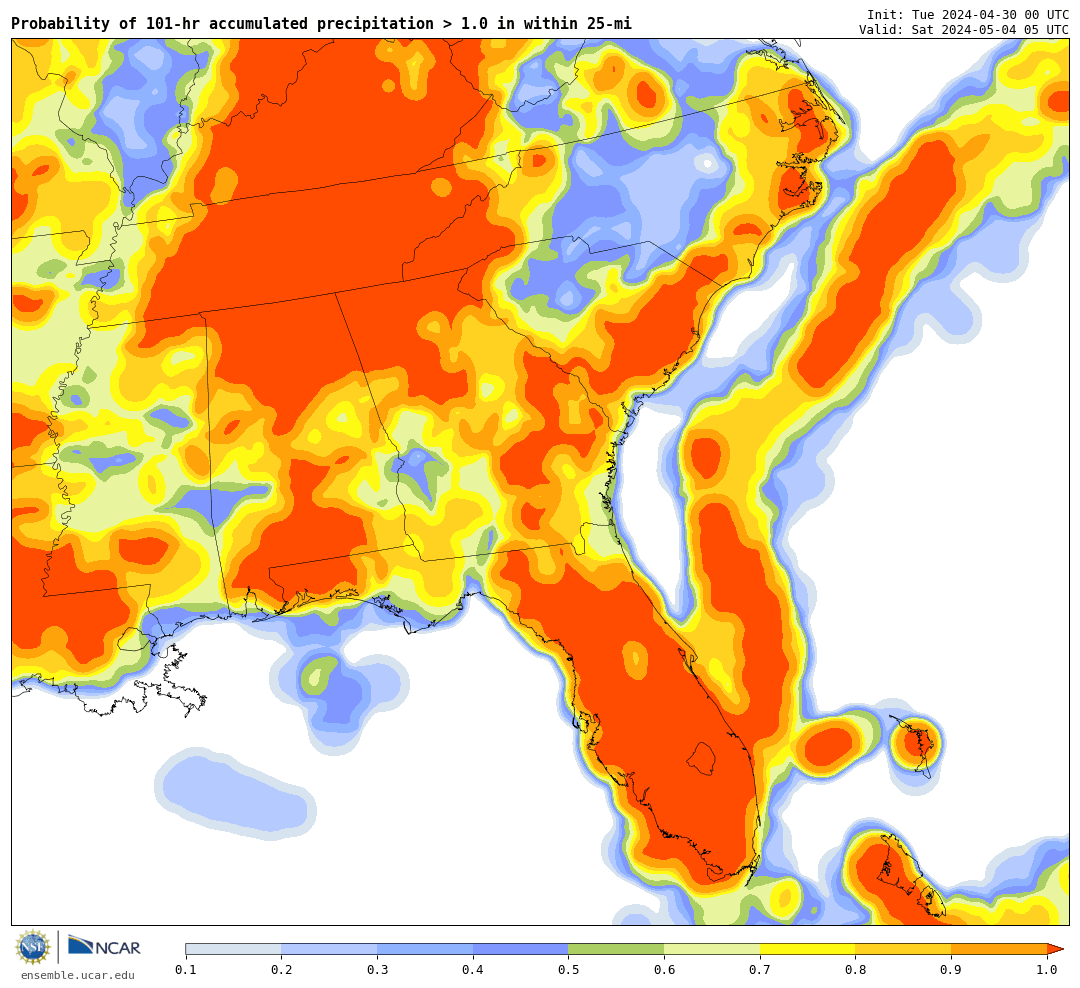Click the red arrow tip of the colorbar
This screenshot has height=988, width=1080.
click(x=1055, y=949)
